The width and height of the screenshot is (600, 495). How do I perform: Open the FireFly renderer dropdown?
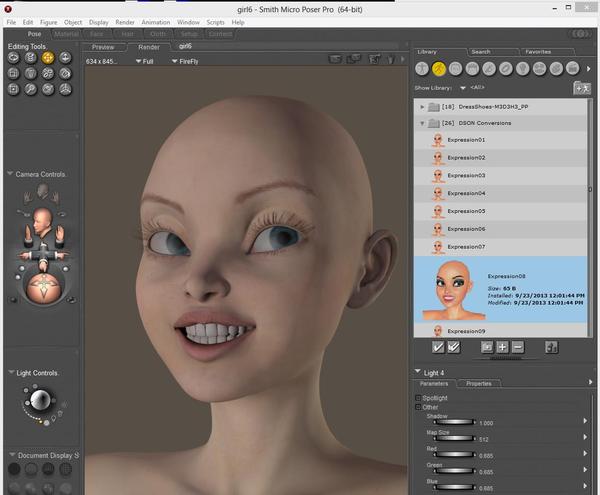pos(186,60)
